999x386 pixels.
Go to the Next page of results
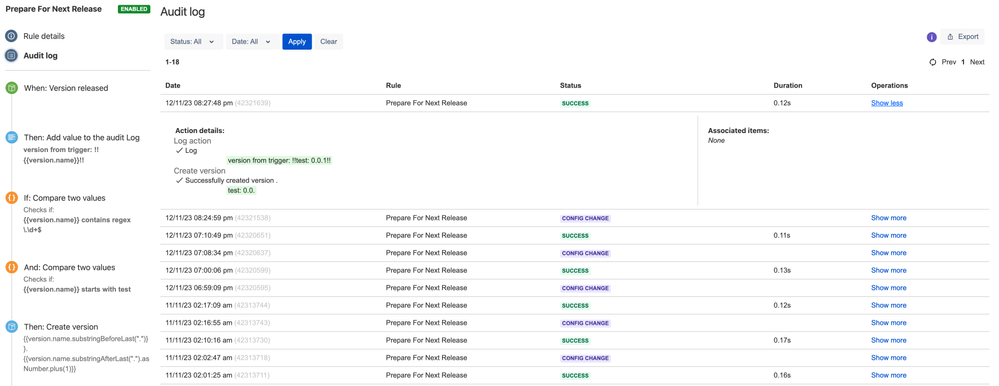tap(977, 62)
